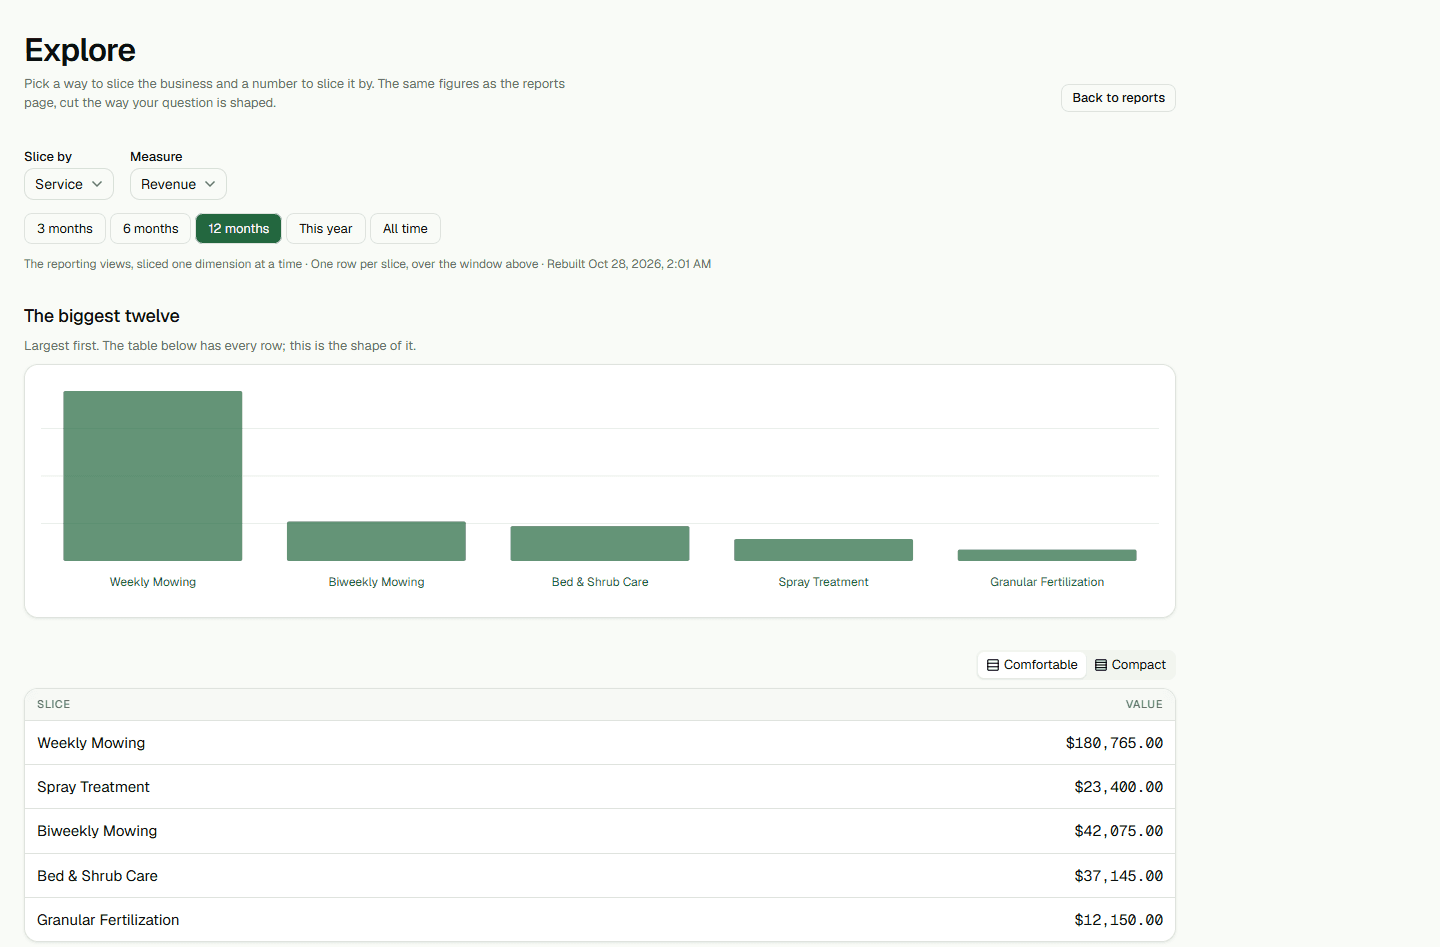Select the 3 months range

(x=65, y=228)
